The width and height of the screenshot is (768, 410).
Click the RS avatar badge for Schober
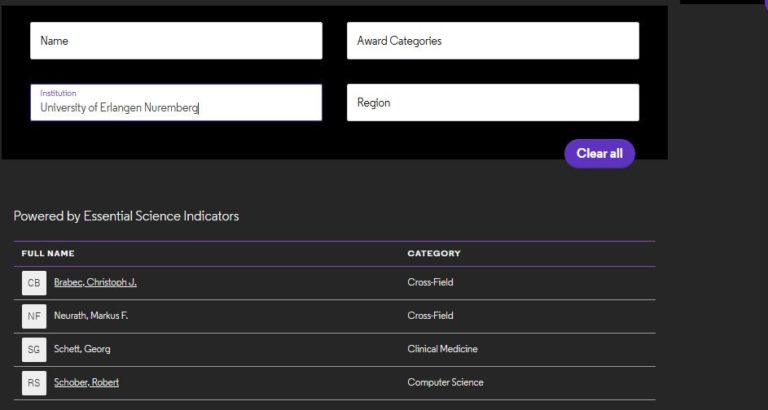point(34,382)
